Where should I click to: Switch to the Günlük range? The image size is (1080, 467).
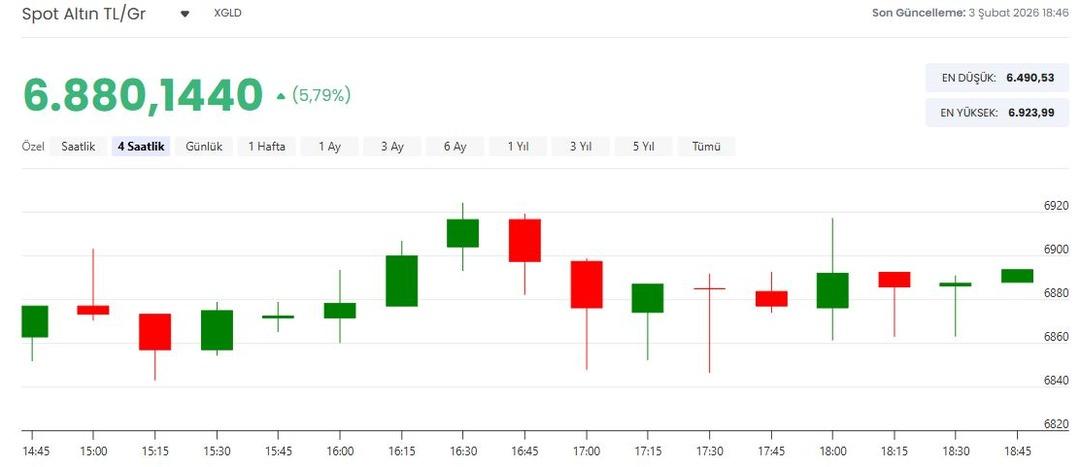pos(204,147)
